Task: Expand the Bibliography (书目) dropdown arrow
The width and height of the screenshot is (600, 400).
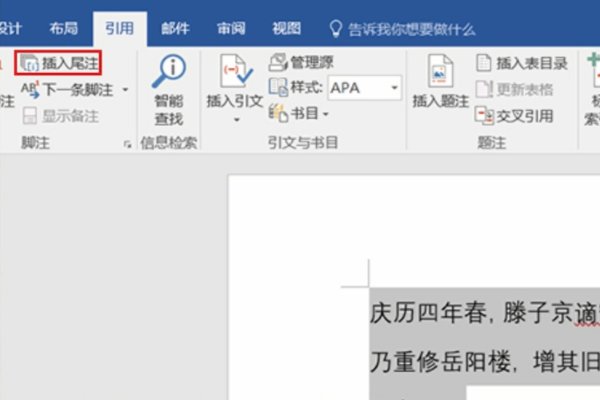Action: click(326, 114)
